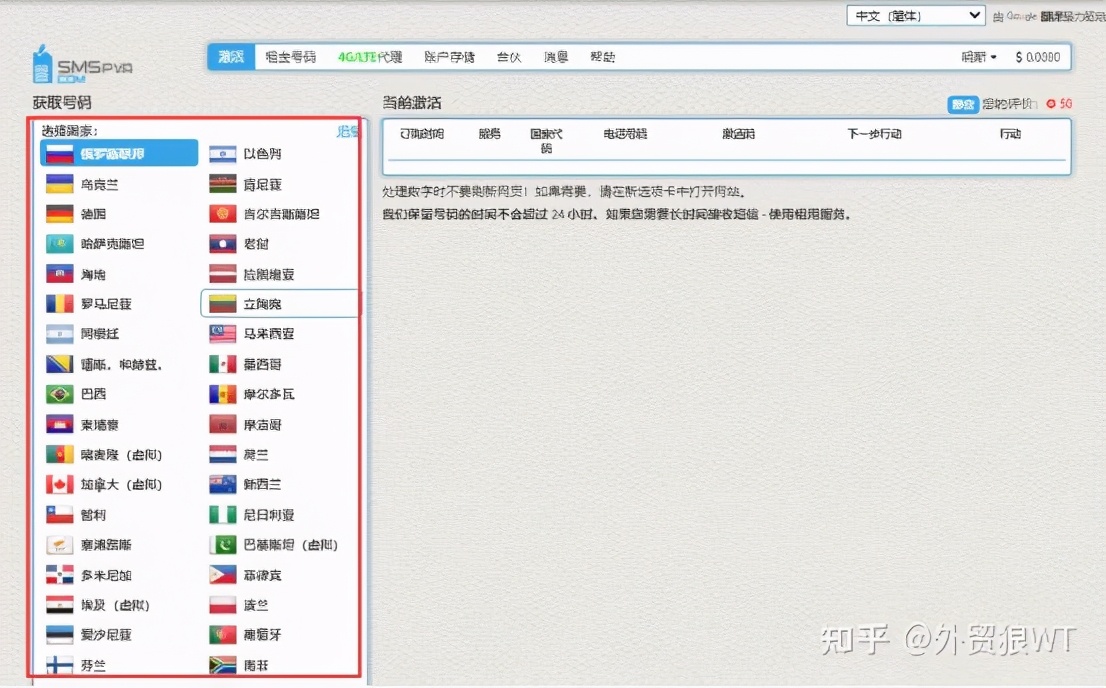Select the Nigeria (尼日利亚) flag icon
The width and height of the screenshot is (1106, 688).
[223, 514]
